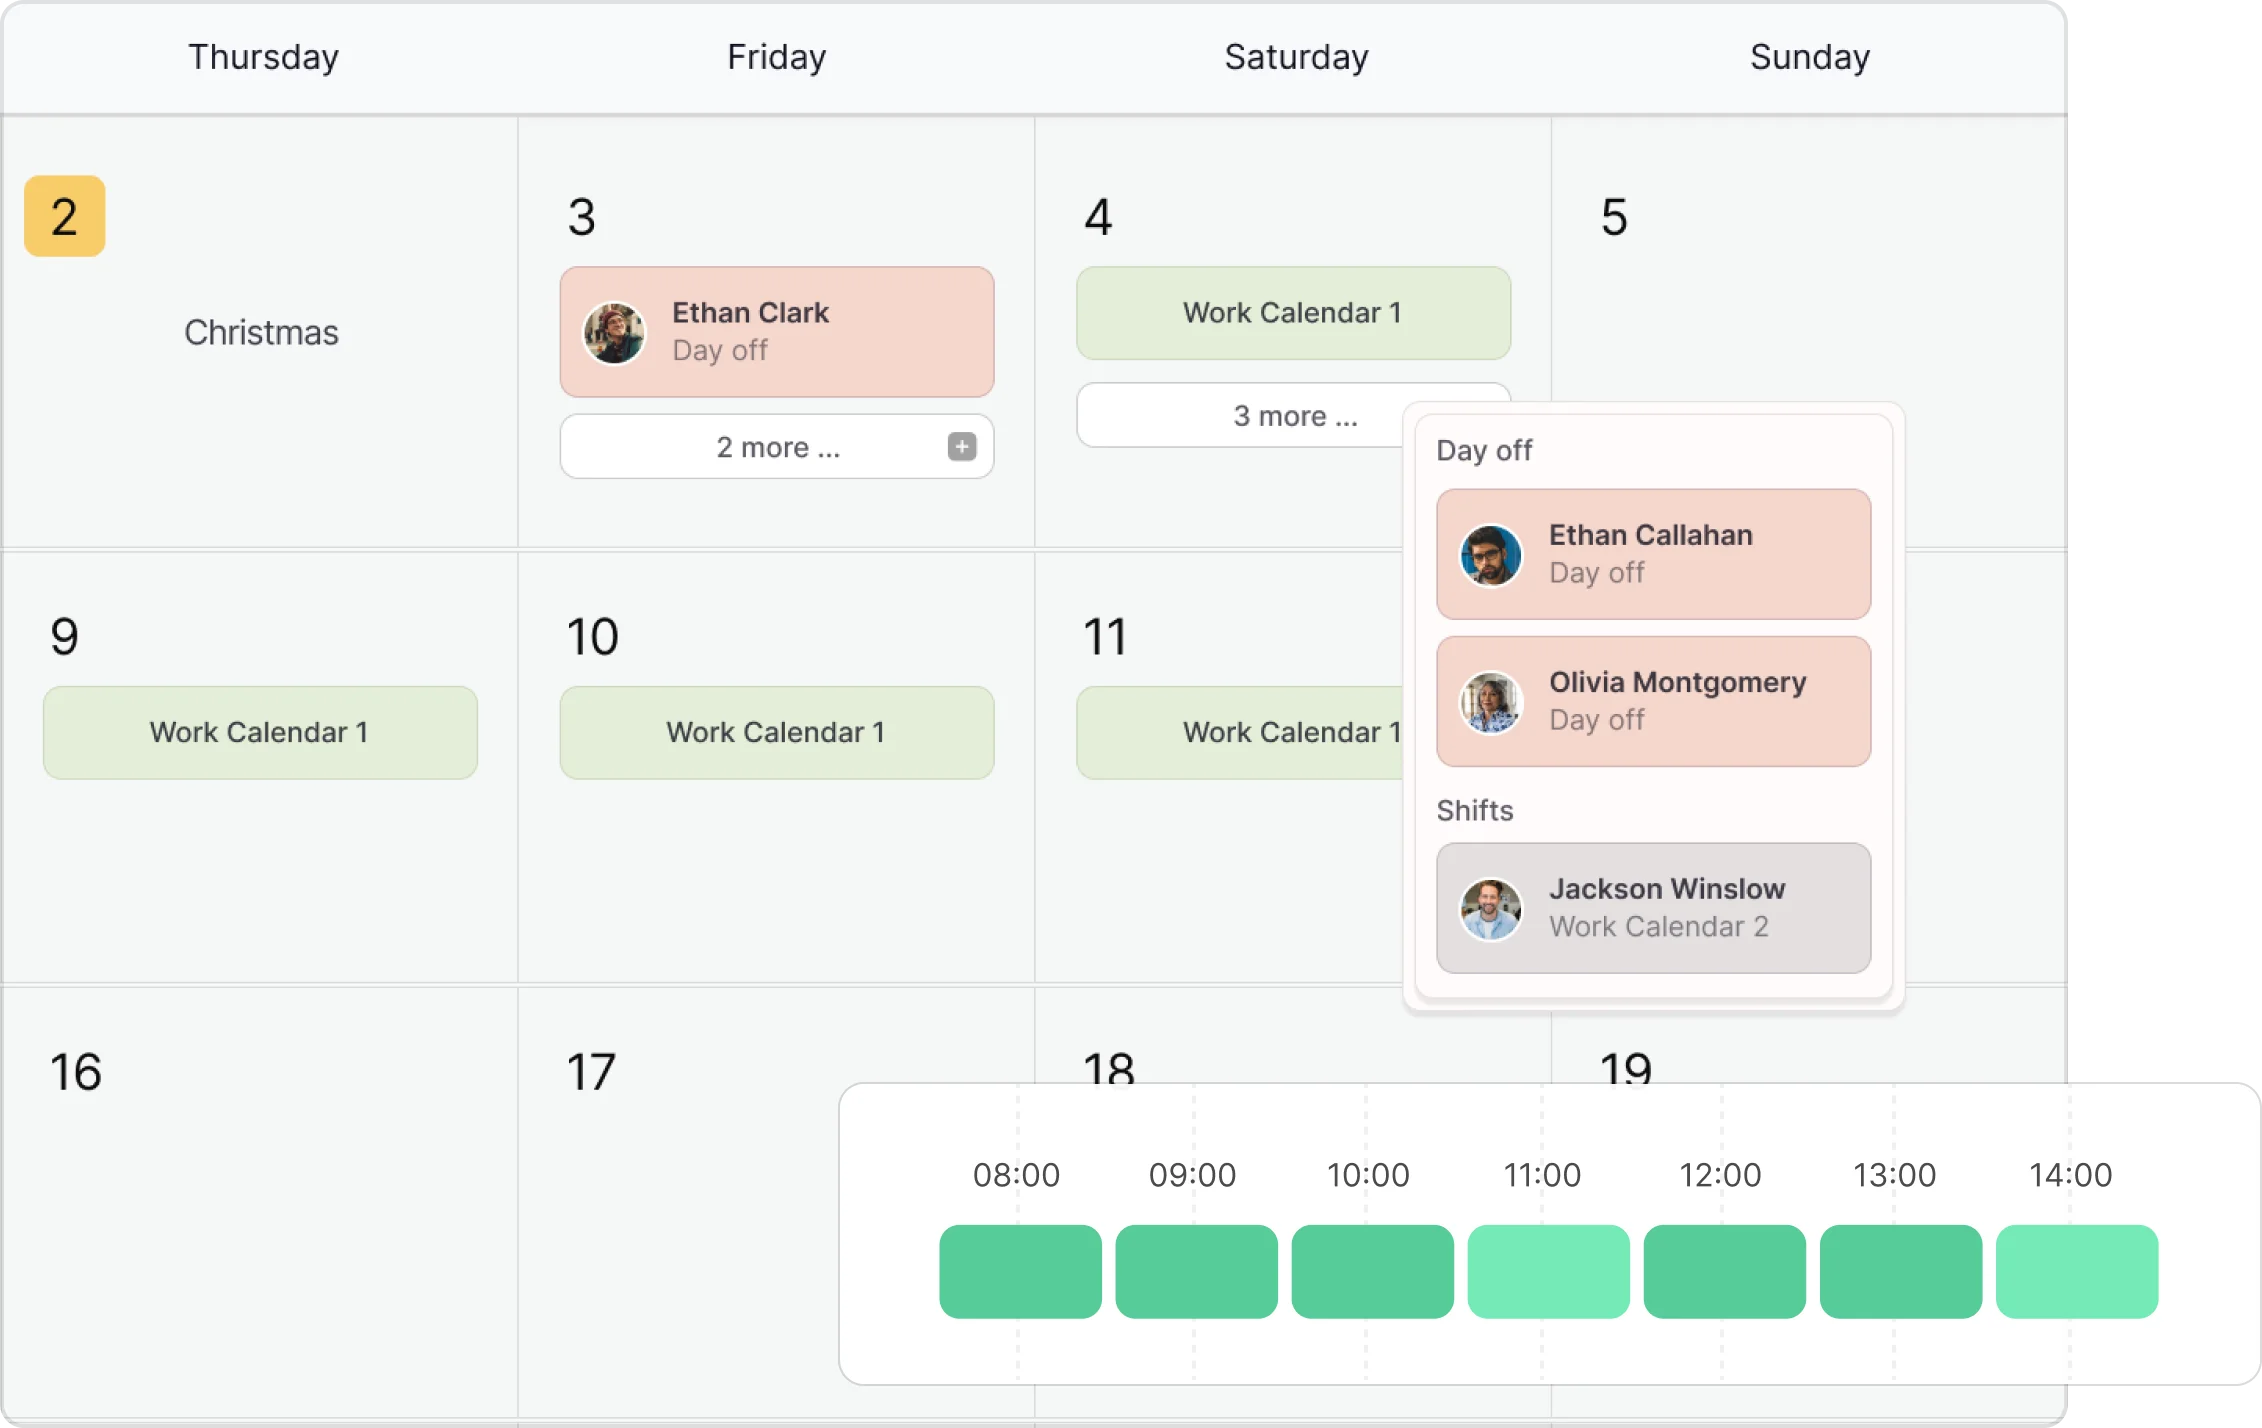Click Jackson Winslow's avatar photo
This screenshot has height=1428, width=2262.
1491,906
